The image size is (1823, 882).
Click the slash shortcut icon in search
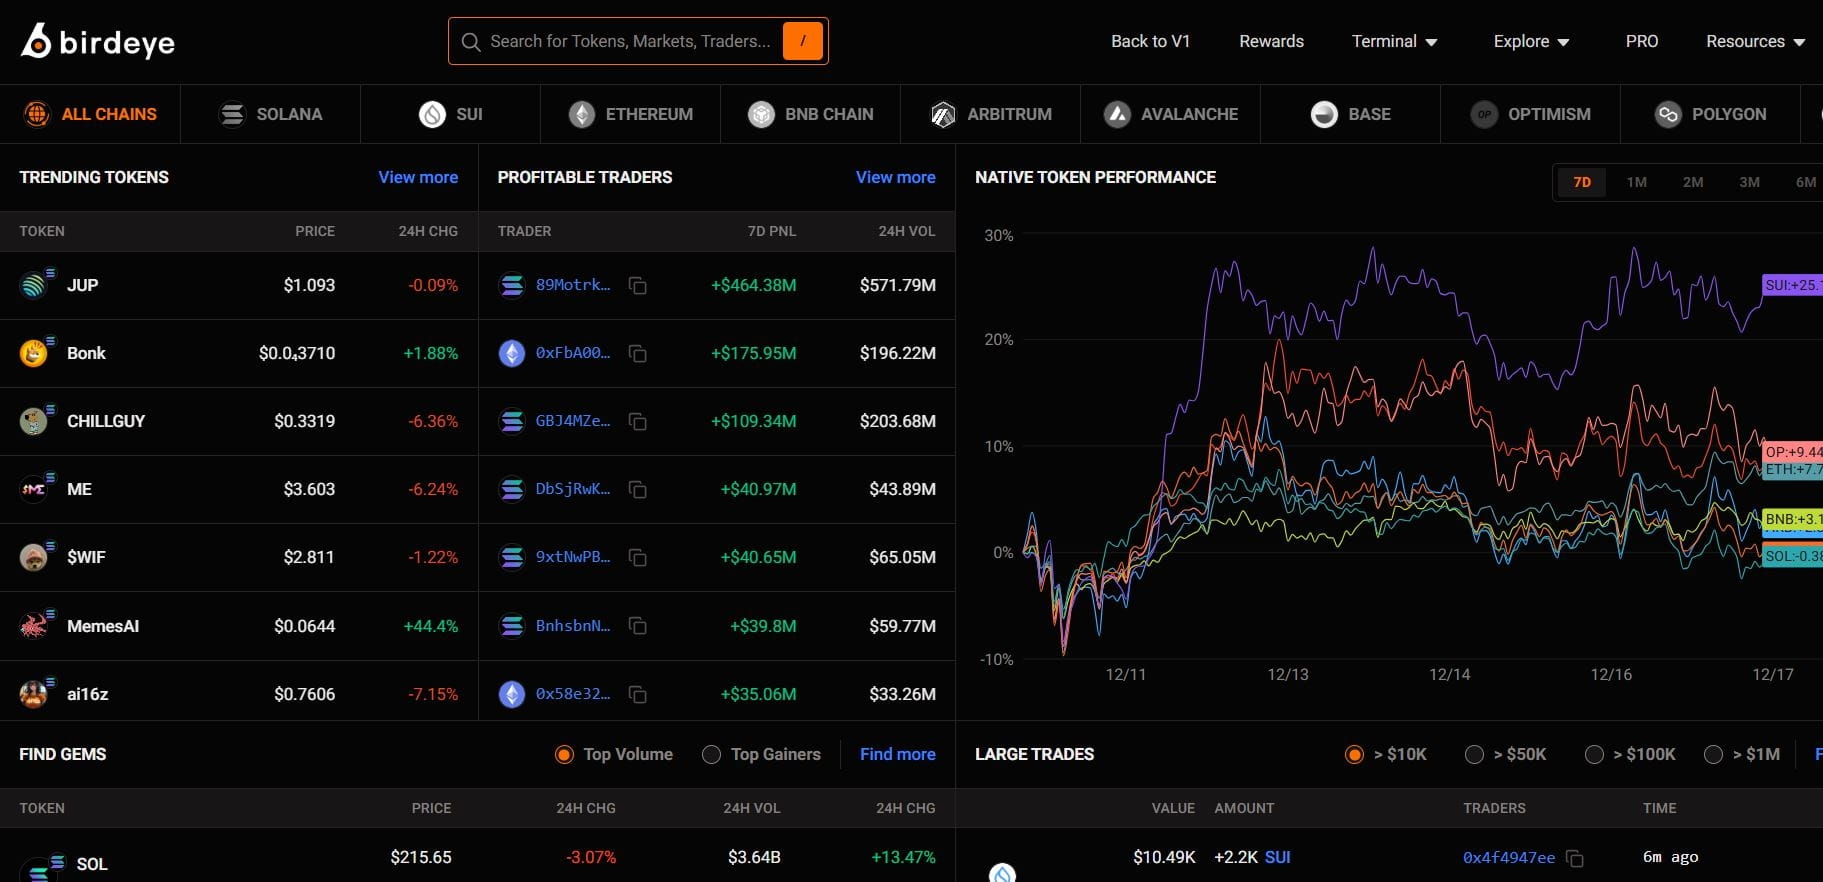coord(802,41)
